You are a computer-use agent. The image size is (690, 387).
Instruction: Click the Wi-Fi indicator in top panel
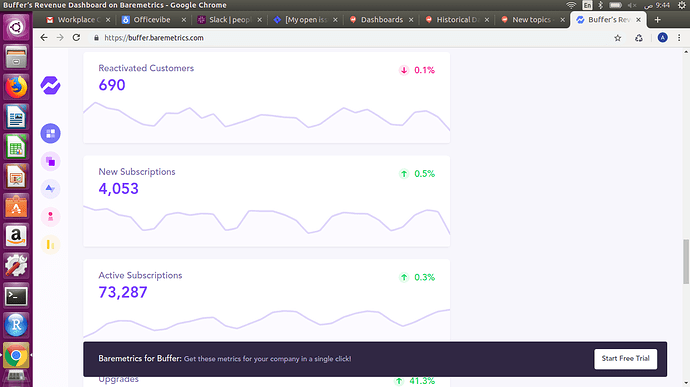click(x=571, y=5)
